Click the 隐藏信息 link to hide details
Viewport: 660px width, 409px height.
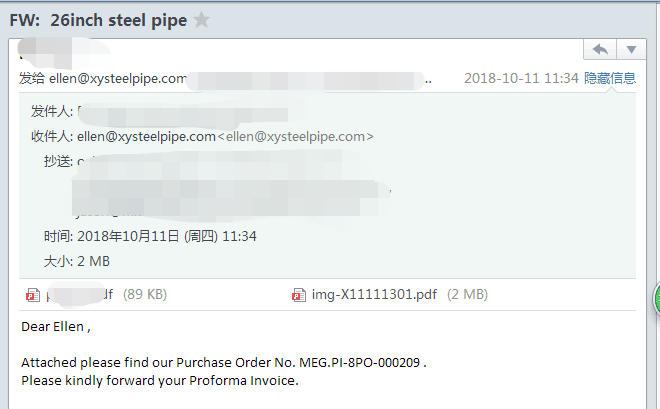(609, 78)
